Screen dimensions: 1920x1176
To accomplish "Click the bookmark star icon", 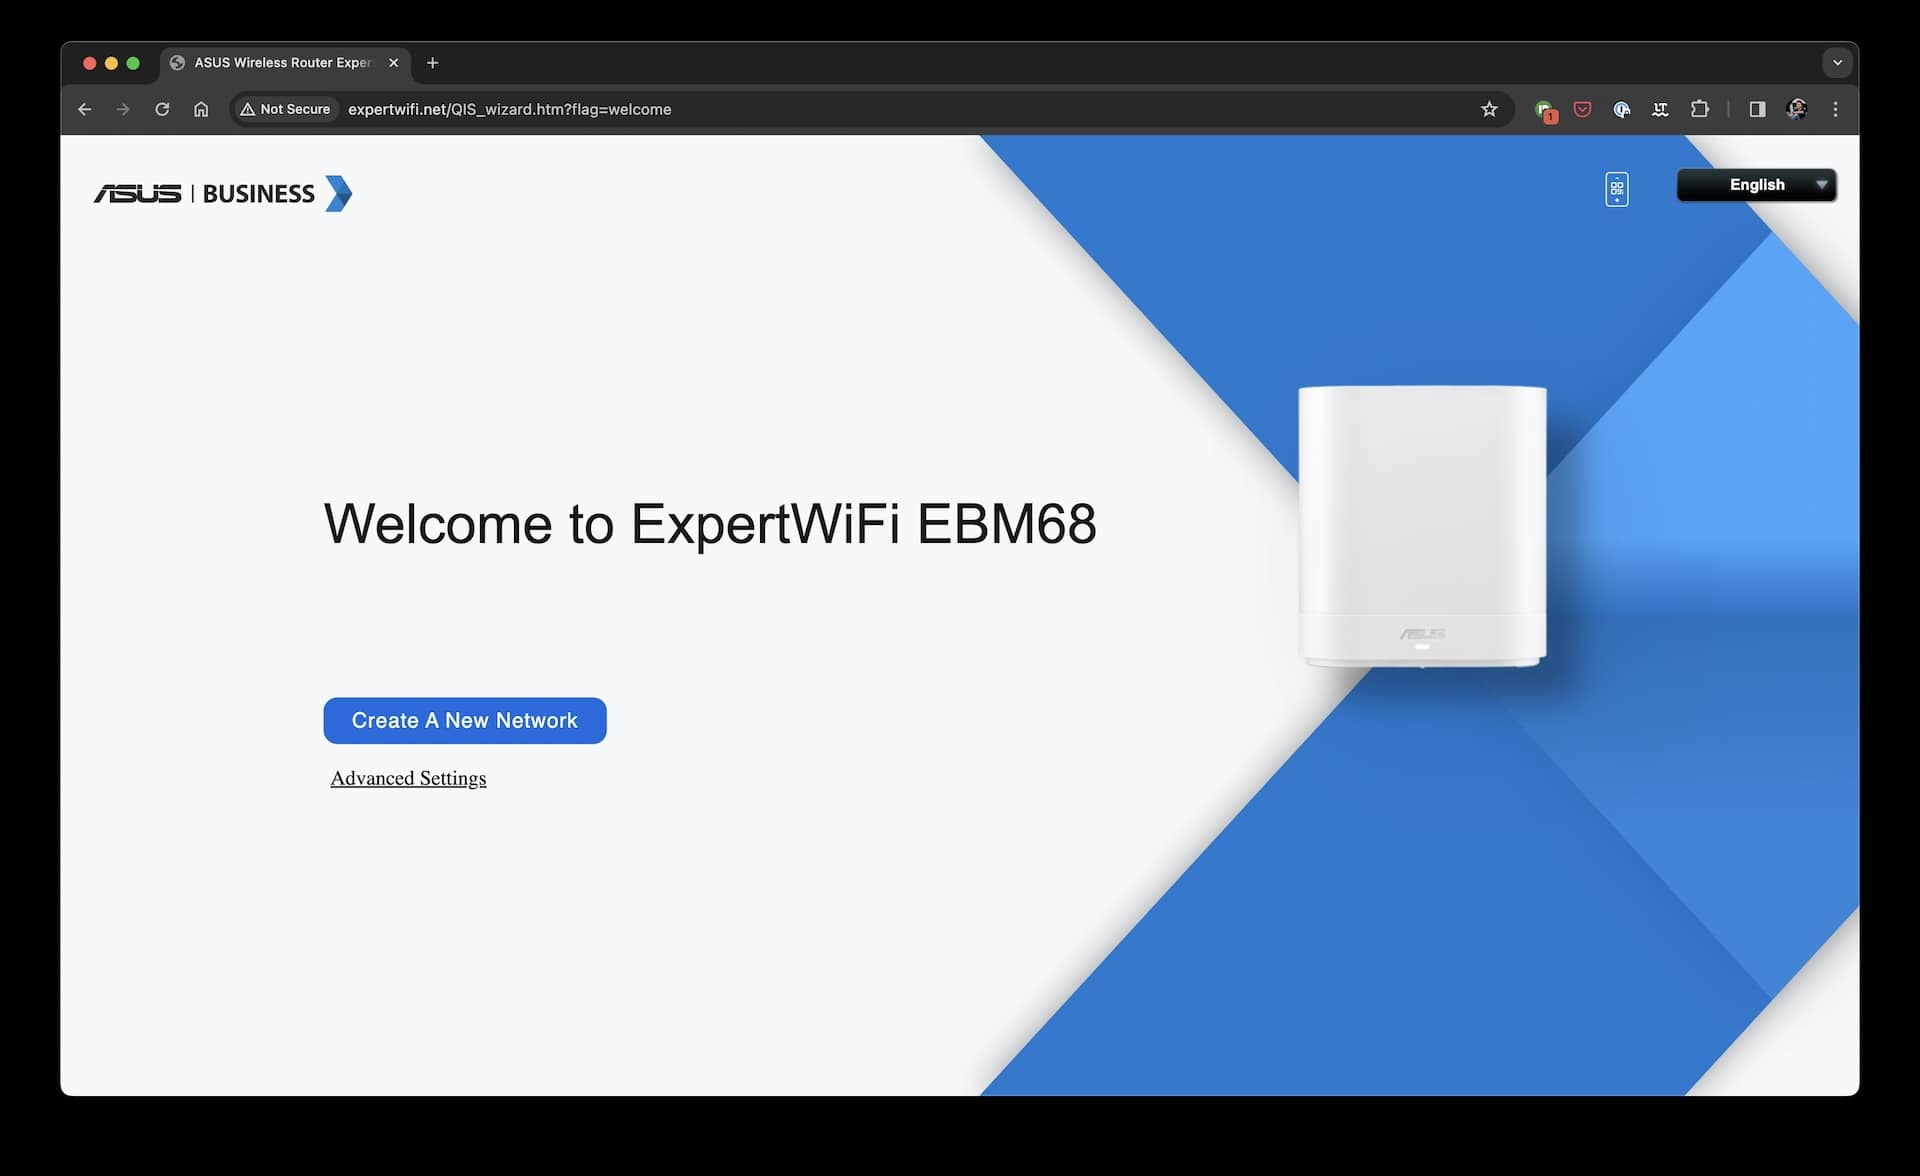I will (x=1489, y=108).
